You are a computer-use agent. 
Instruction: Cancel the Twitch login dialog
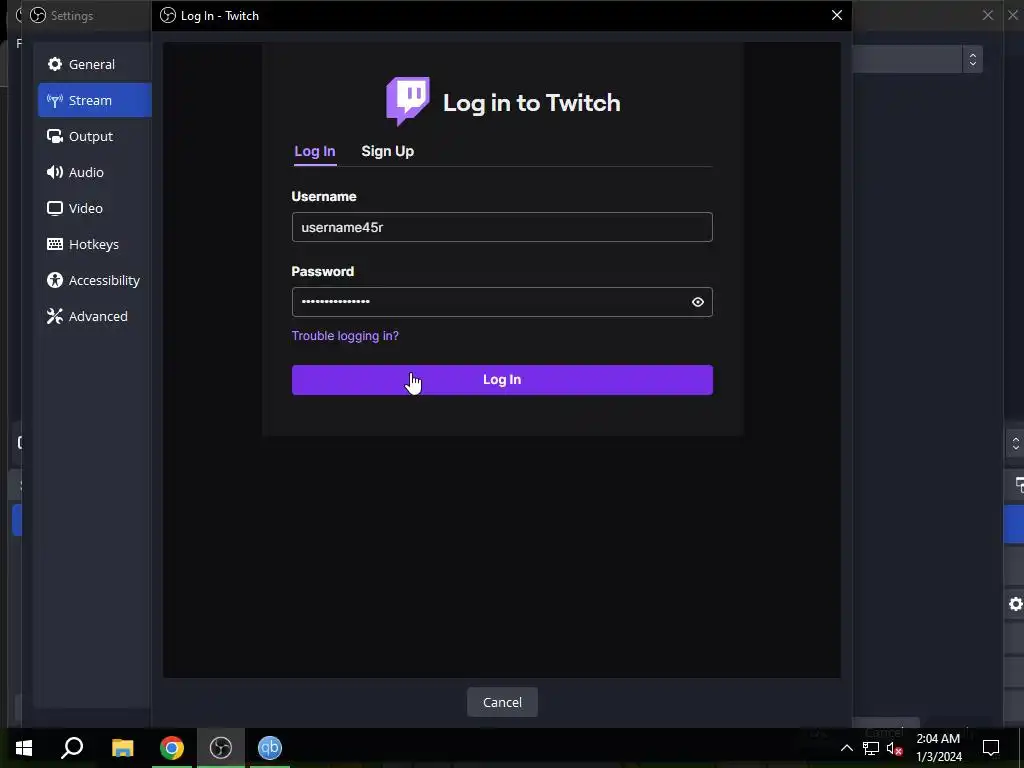pyautogui.click(x=502, y=702)
